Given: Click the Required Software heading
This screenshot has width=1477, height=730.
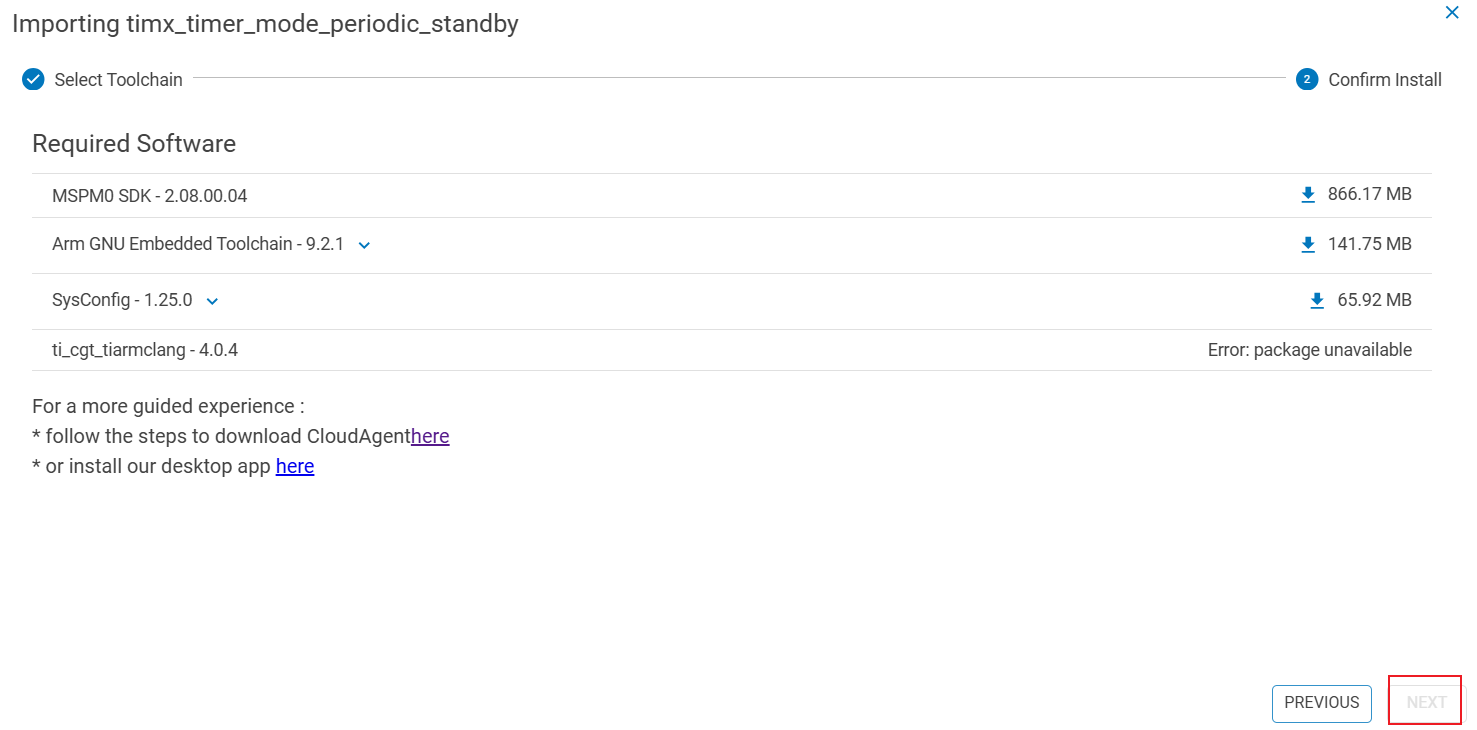Looking at the screenshot, I should point(134,144).
